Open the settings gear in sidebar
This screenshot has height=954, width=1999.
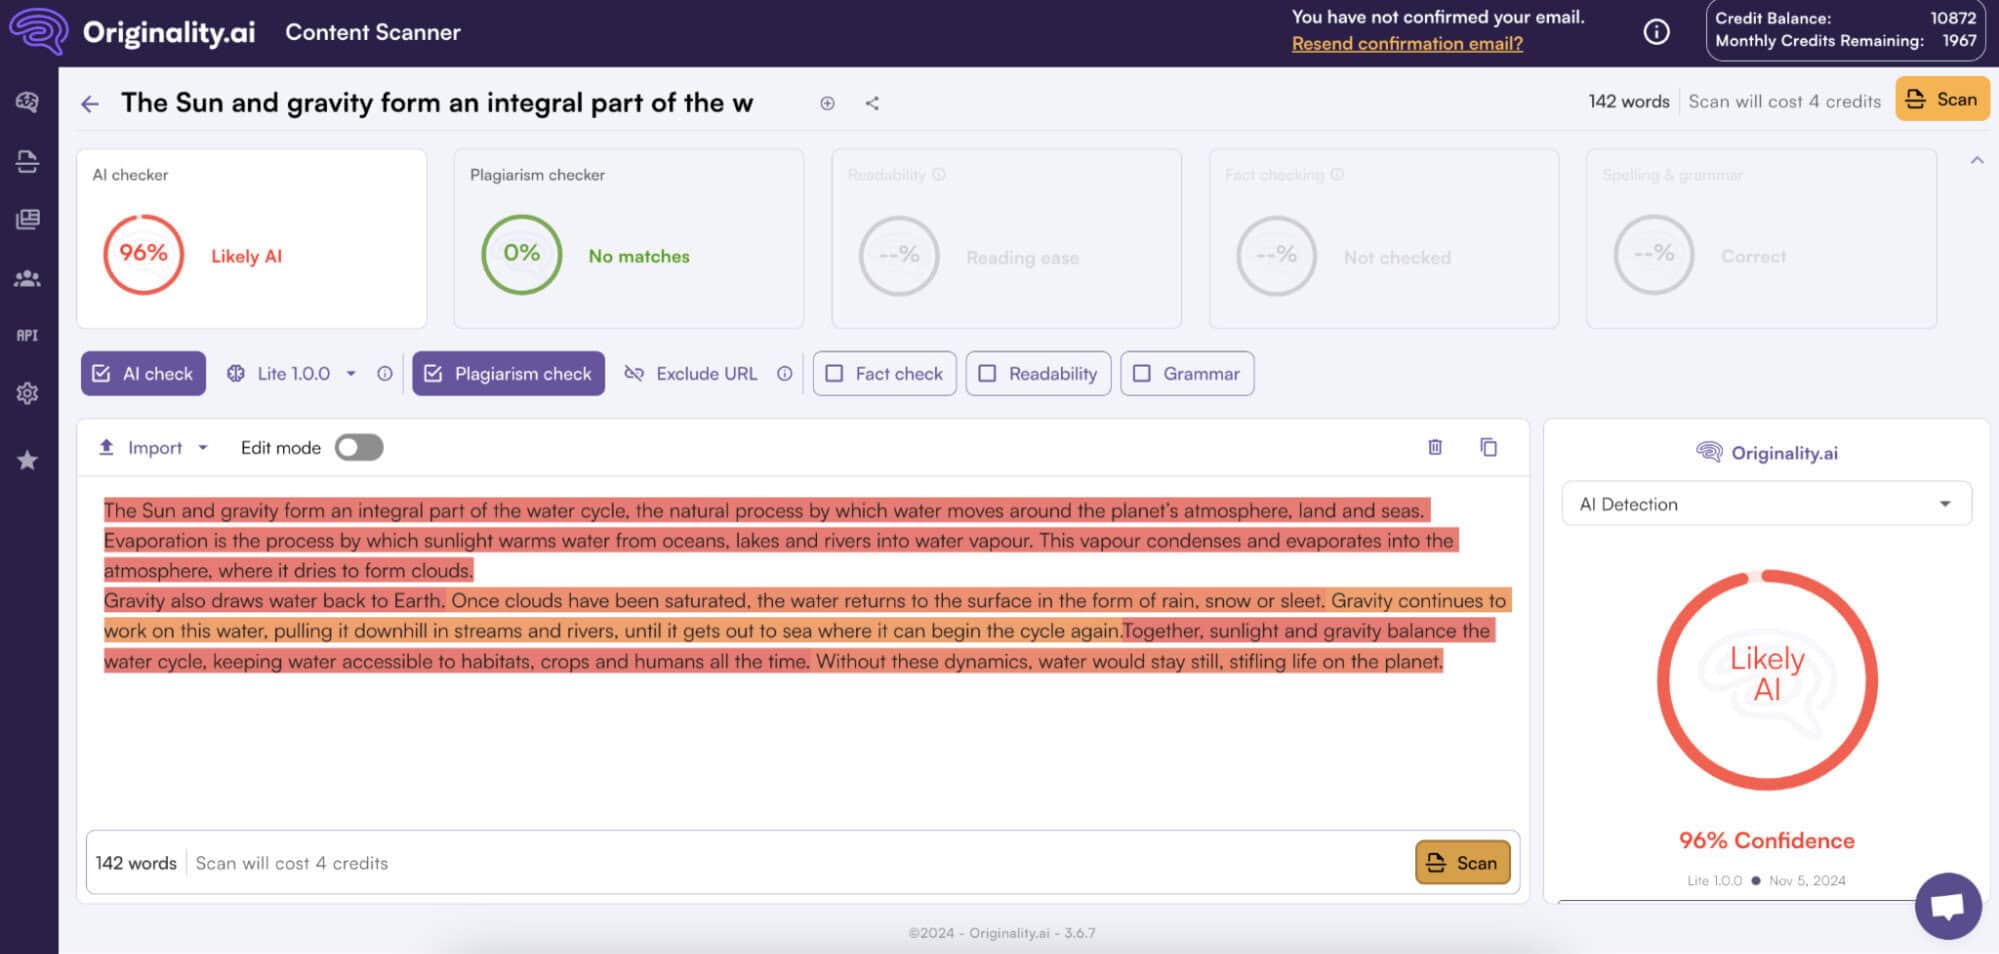click(28, 393)
